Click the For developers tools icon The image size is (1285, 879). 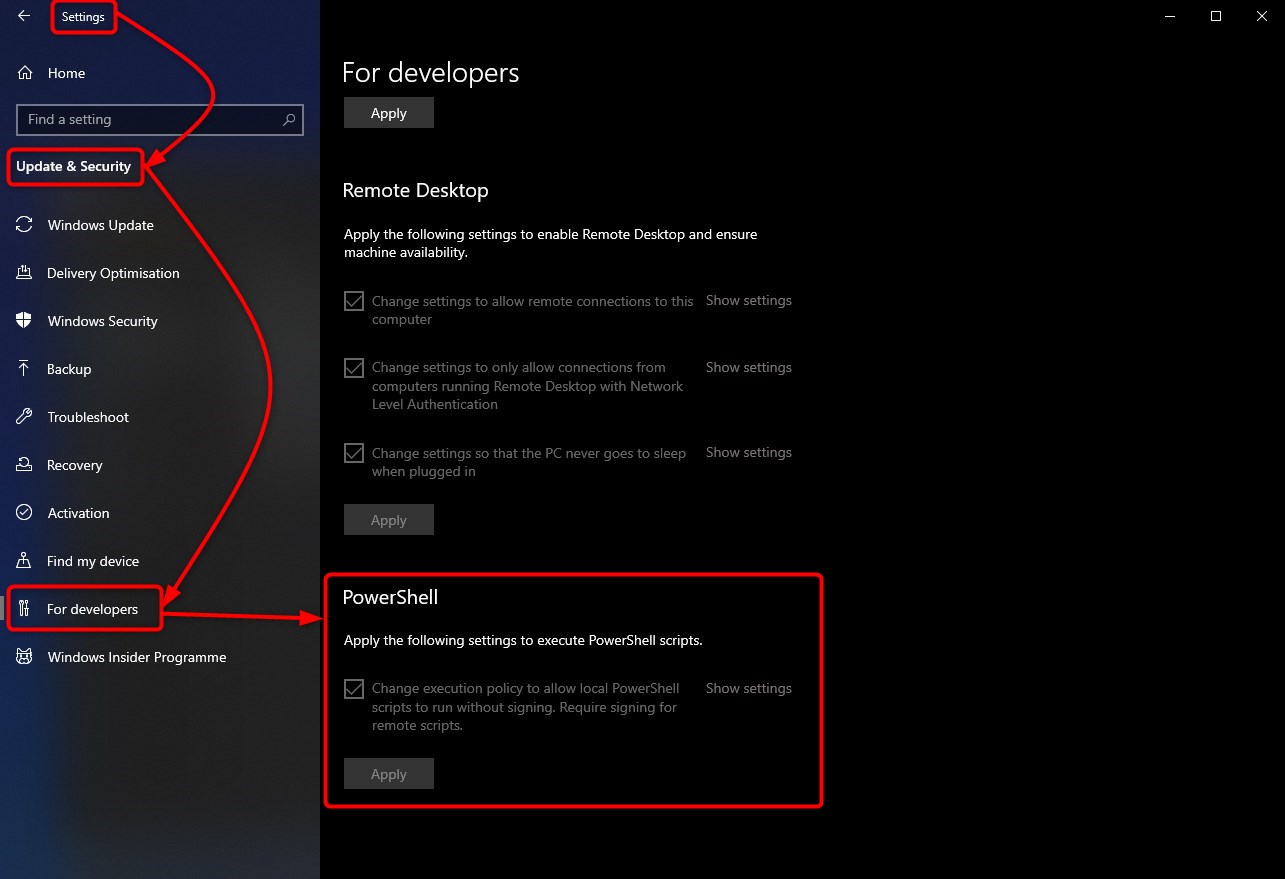point(25,609)
